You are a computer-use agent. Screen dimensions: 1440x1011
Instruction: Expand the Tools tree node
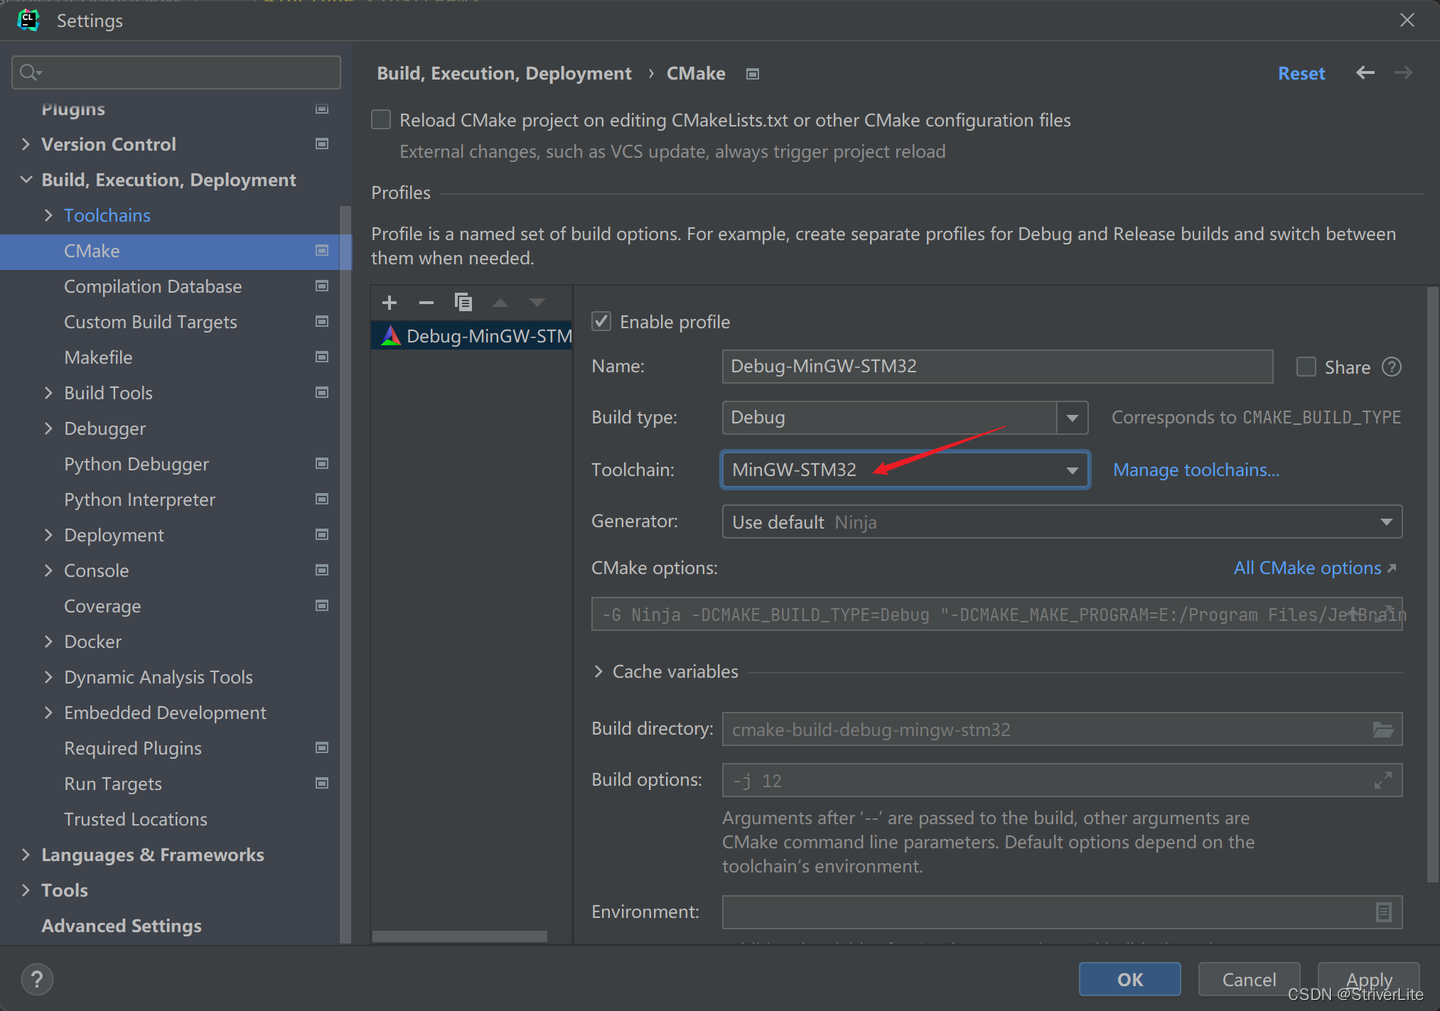[x=25, y=890]
